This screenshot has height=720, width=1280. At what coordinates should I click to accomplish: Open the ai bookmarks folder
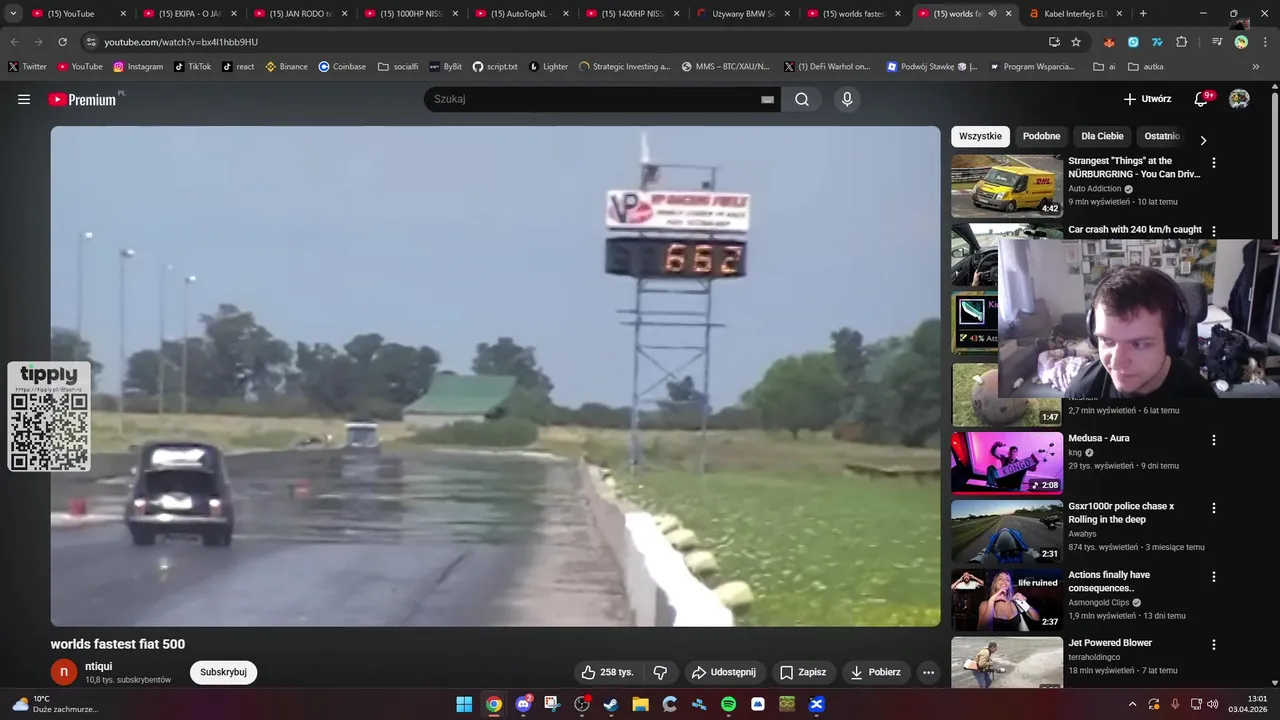click(x=1105, y=67)
